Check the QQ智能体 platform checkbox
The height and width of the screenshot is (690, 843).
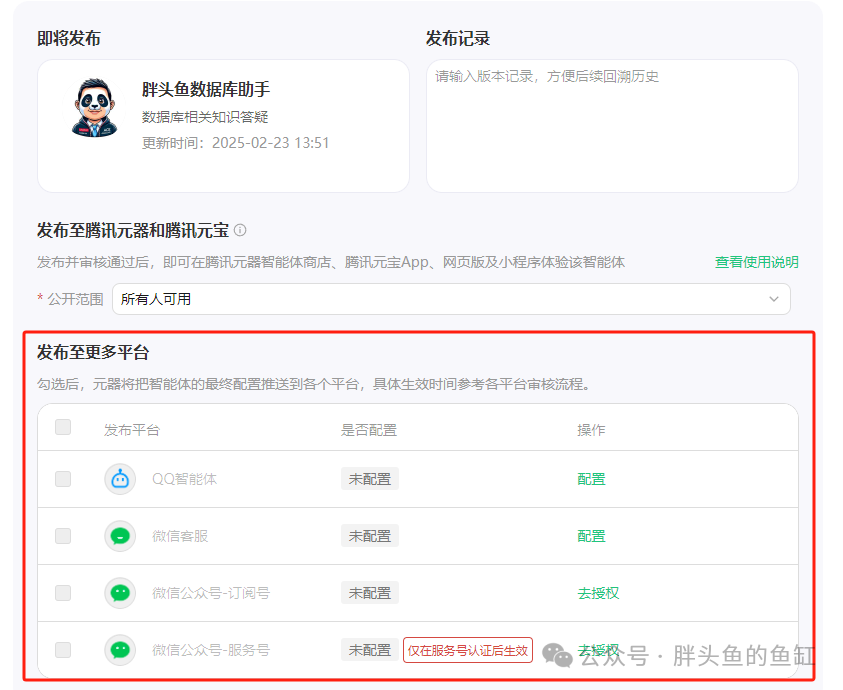[63, 479]
